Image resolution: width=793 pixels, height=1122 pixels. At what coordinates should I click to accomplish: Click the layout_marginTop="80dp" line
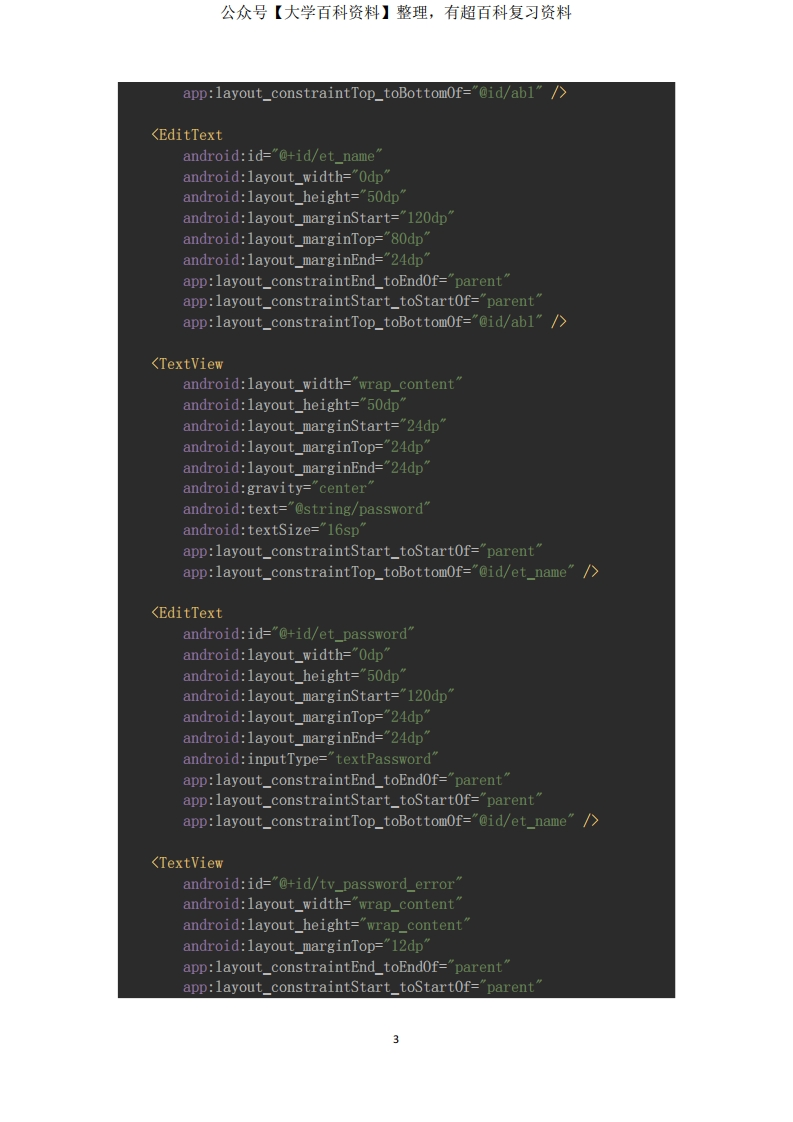tap(306, 239)
